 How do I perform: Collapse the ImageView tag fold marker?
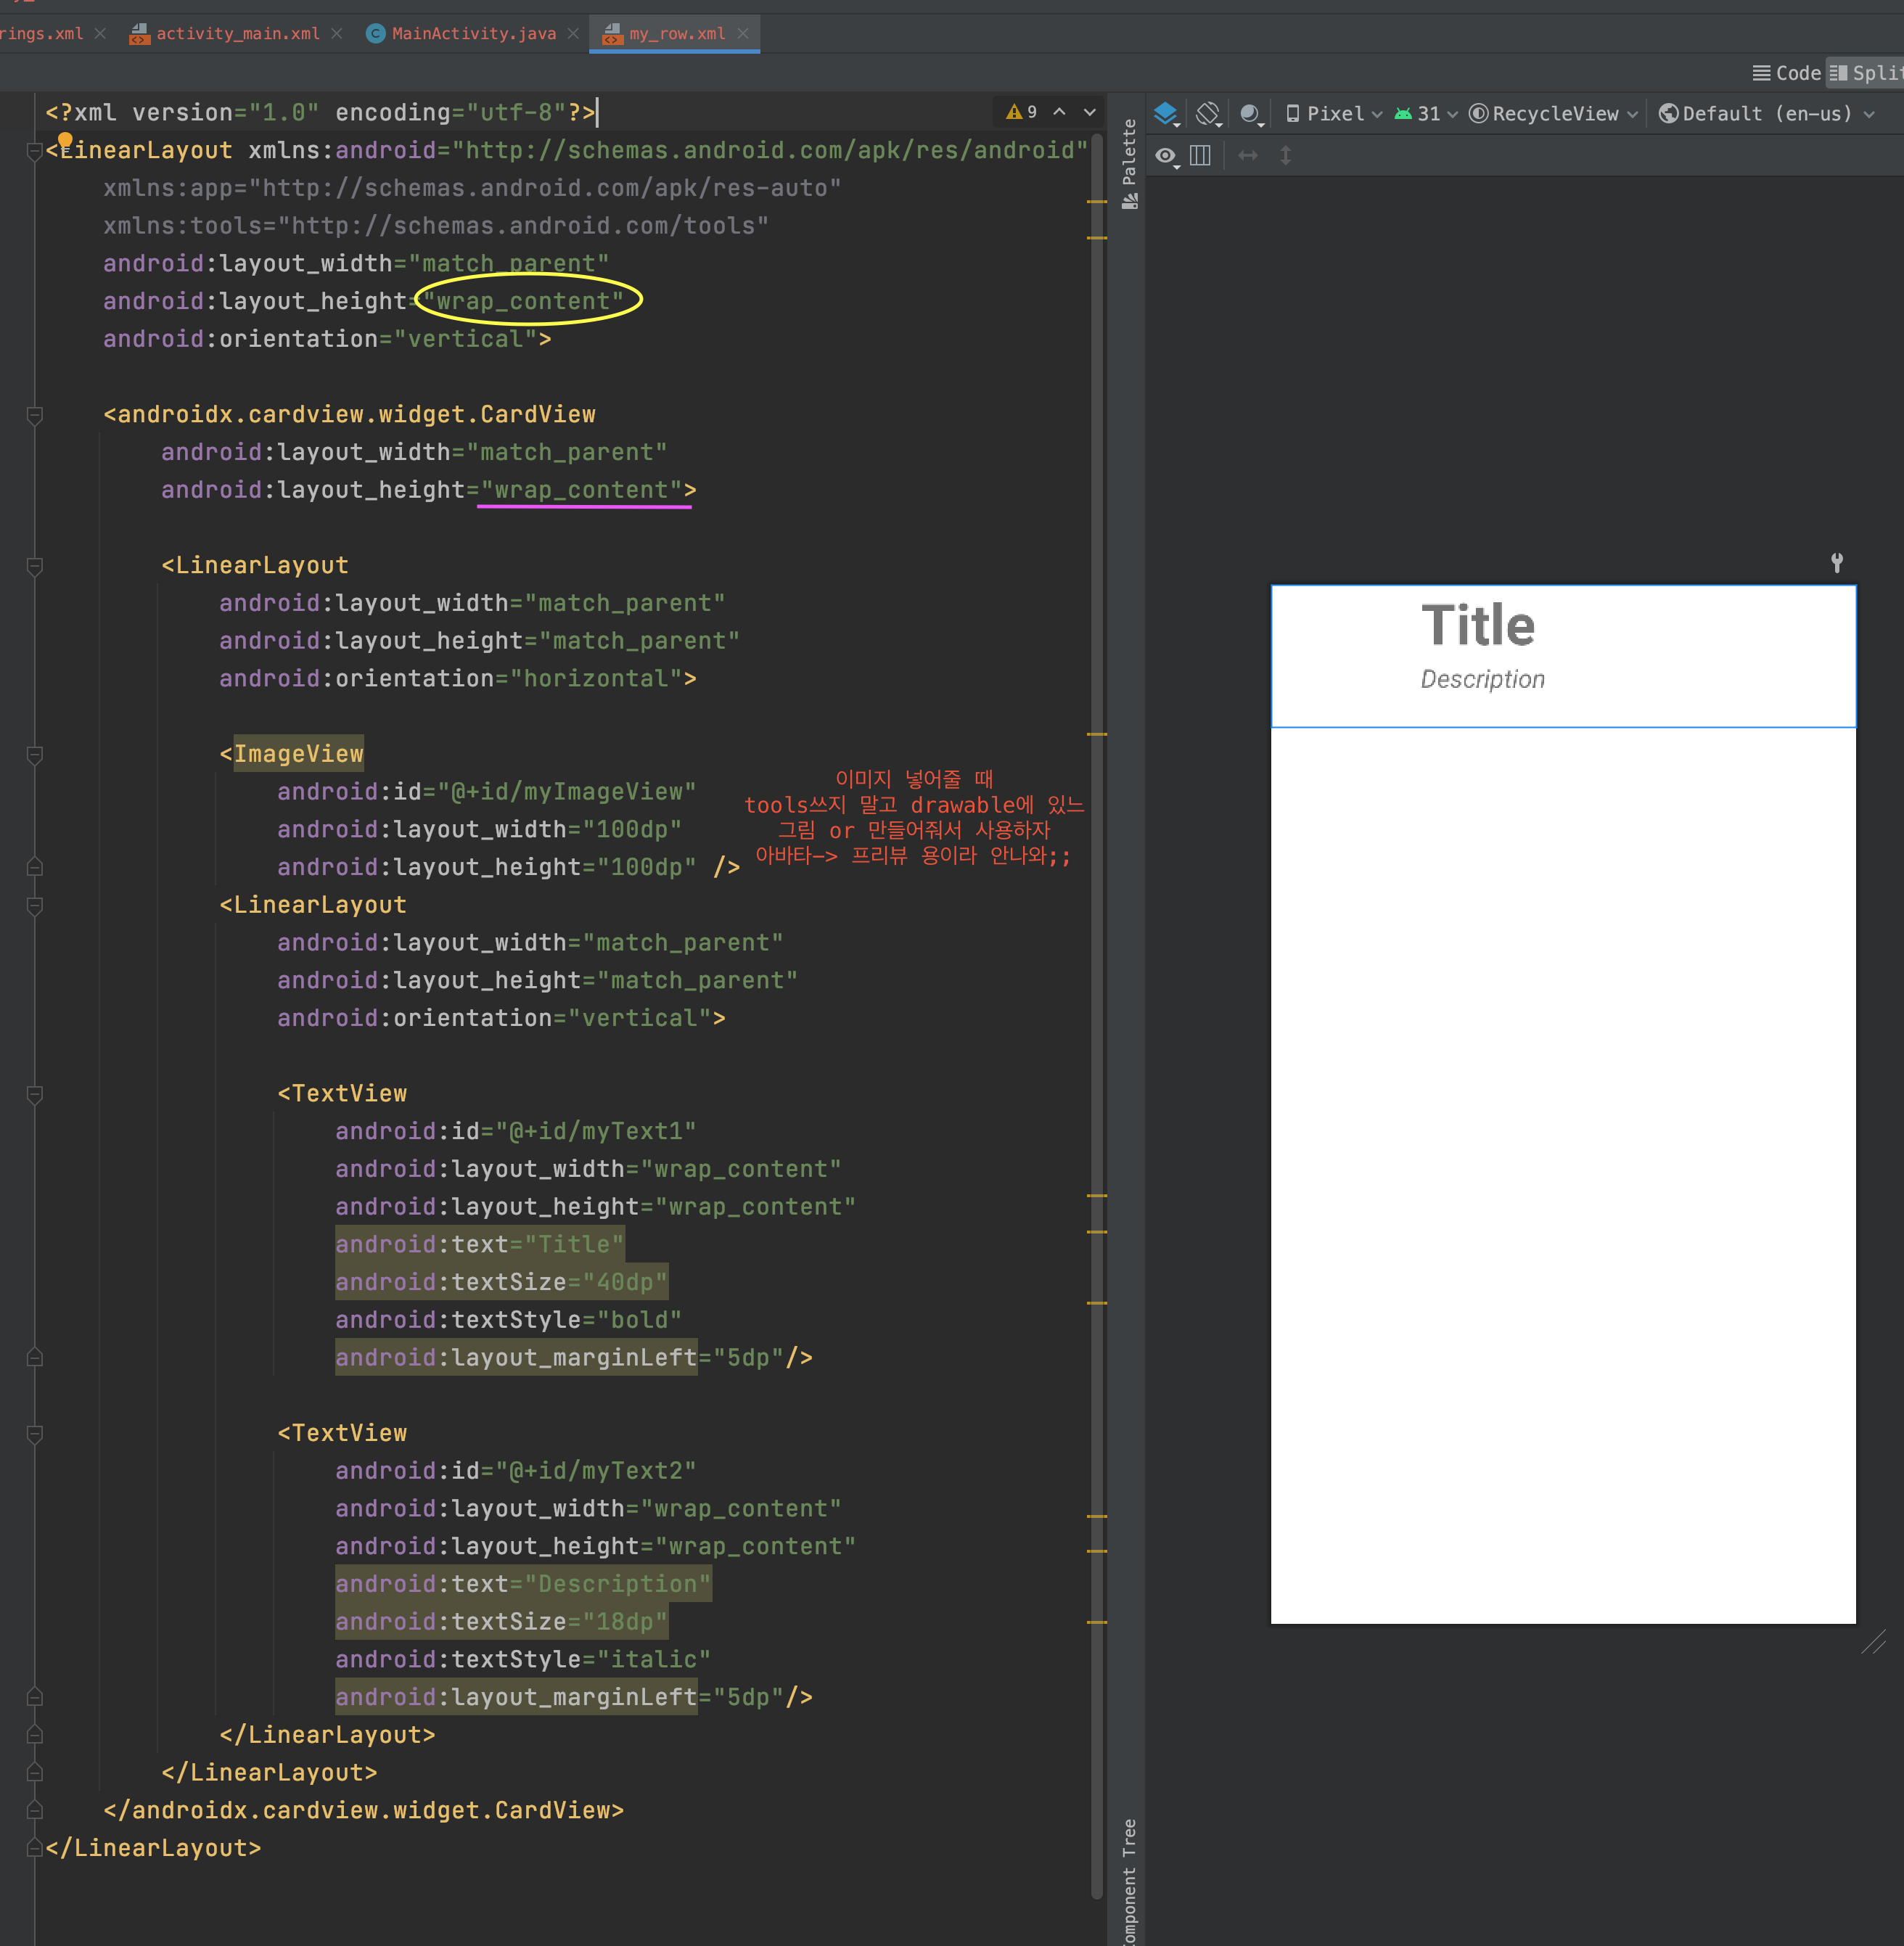click(34, 754)
